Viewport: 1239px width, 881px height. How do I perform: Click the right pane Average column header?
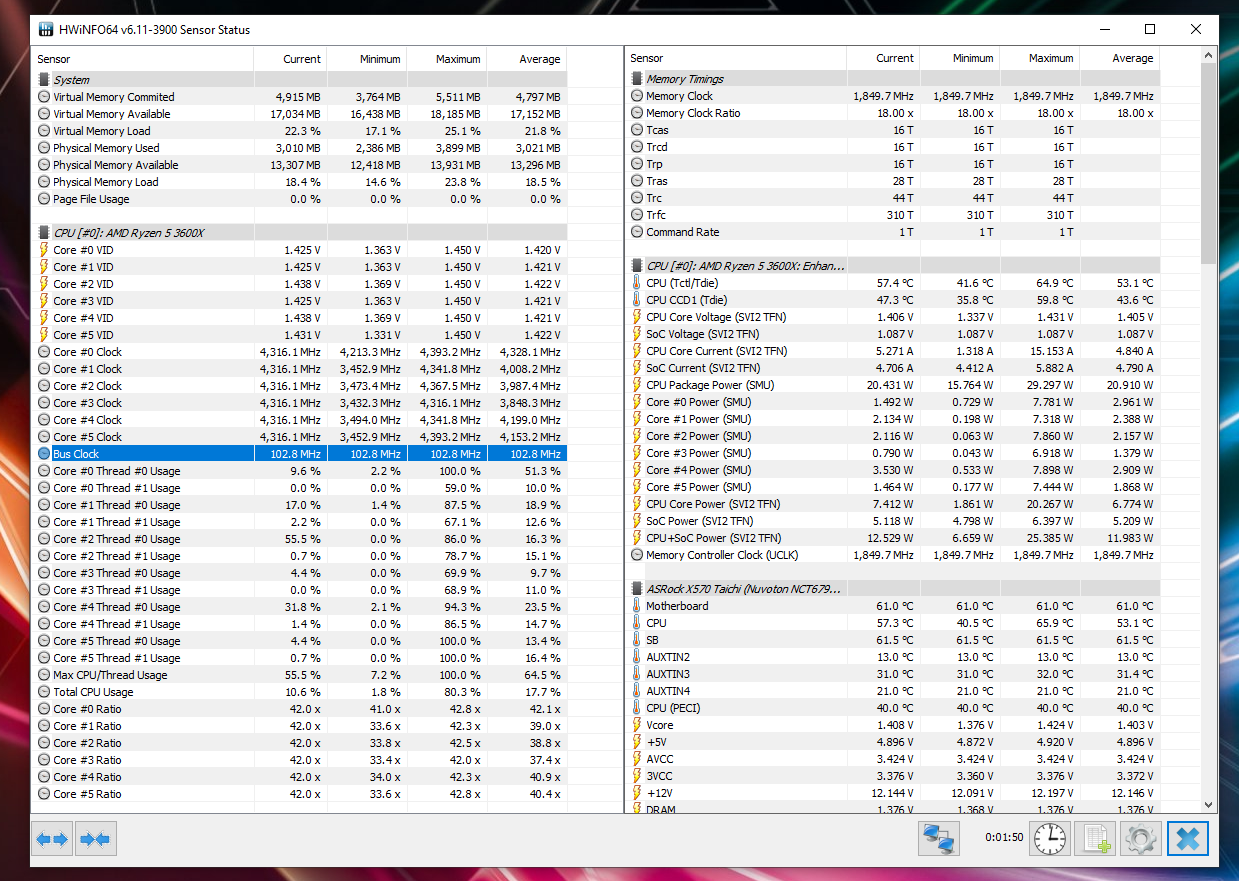click(1120, 58)
